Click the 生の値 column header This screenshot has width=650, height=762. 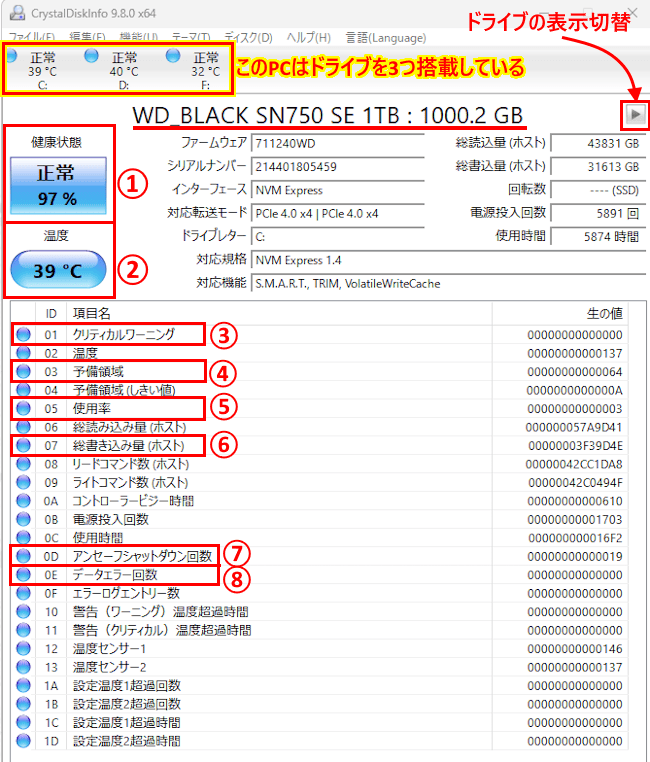560,313
